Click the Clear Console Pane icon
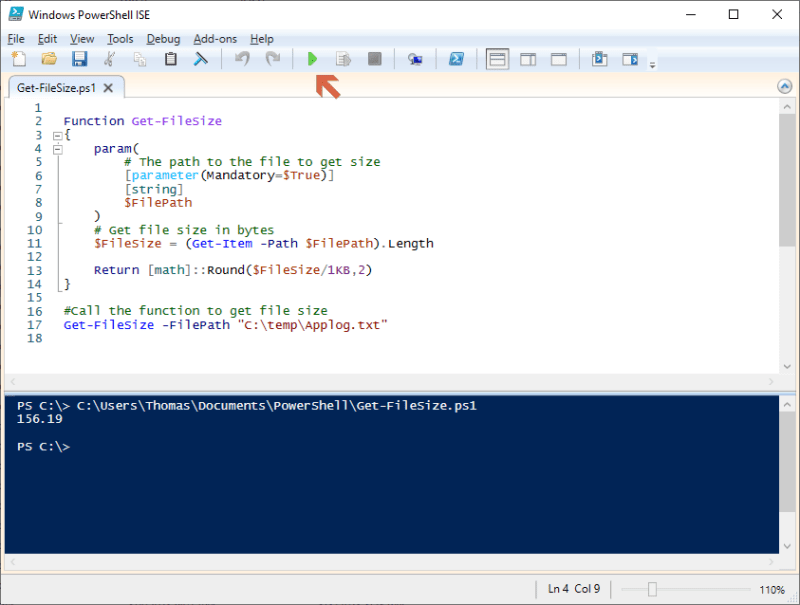 pos(201,59)
